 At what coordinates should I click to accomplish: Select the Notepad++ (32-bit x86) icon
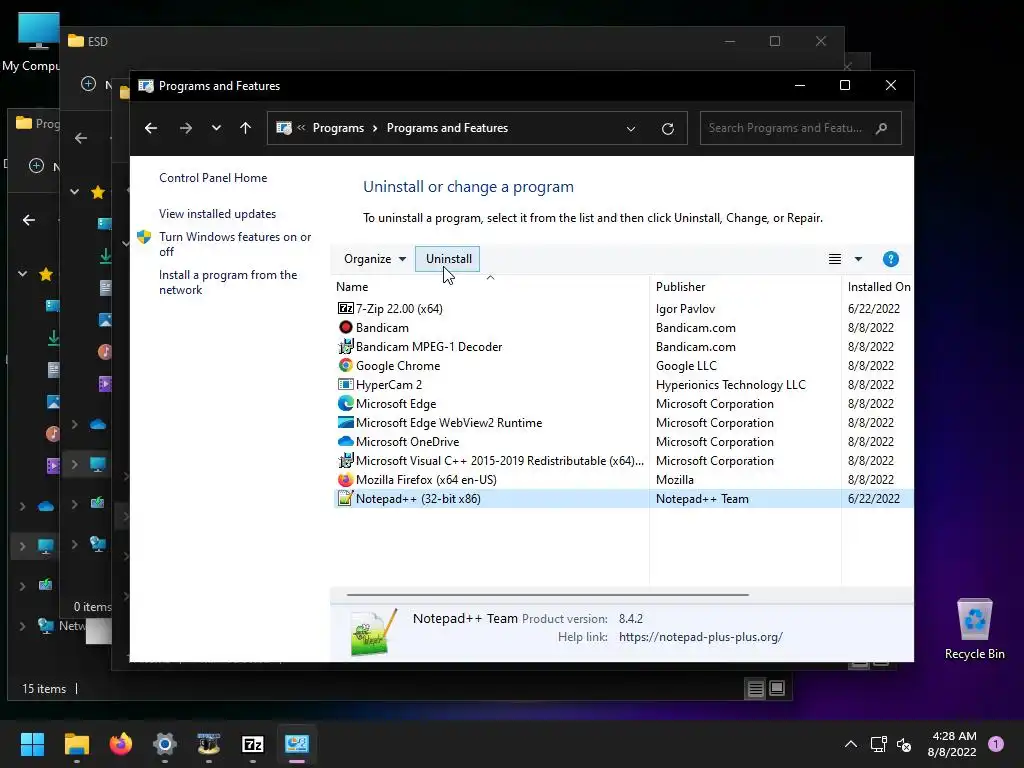click(x=345, y=498)
